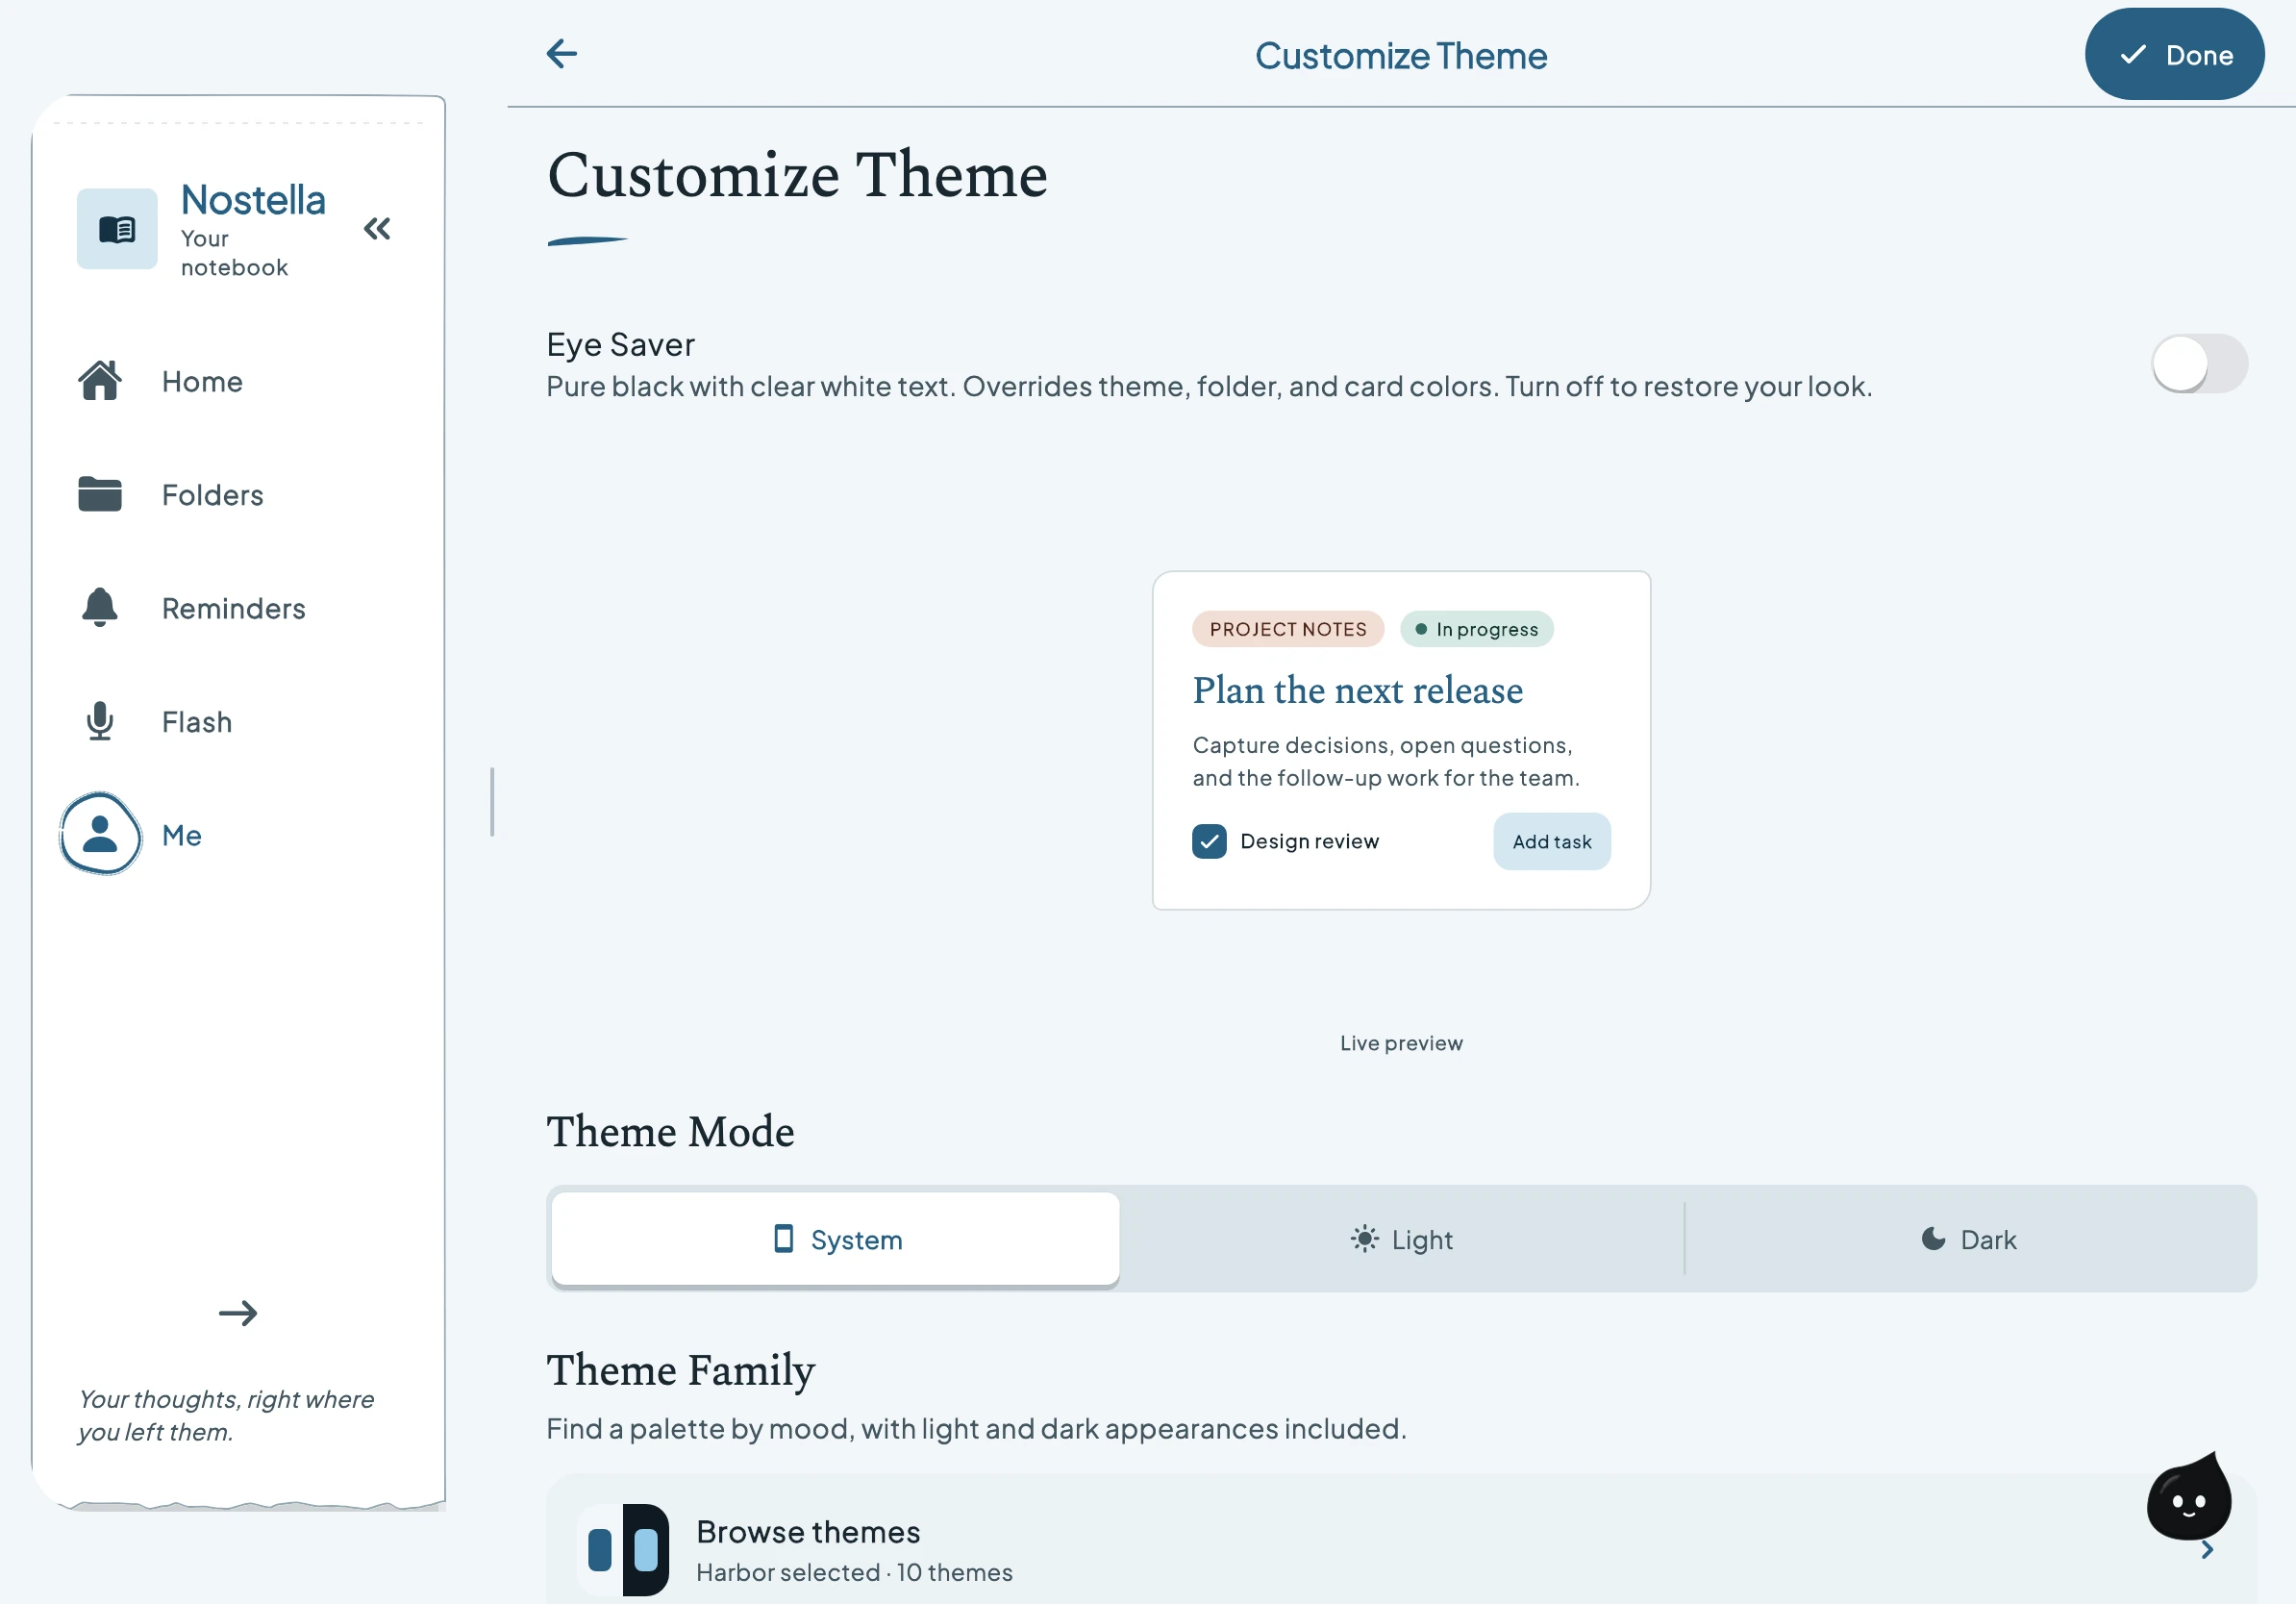Open Home from the sidebar

pyautogui.click(x=238, y=382)
